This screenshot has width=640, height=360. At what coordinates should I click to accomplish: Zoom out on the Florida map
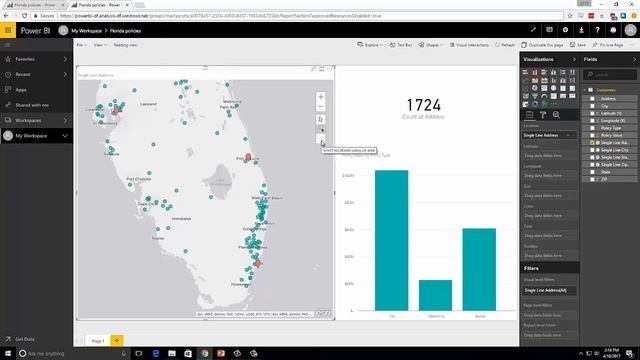(320, 107)
